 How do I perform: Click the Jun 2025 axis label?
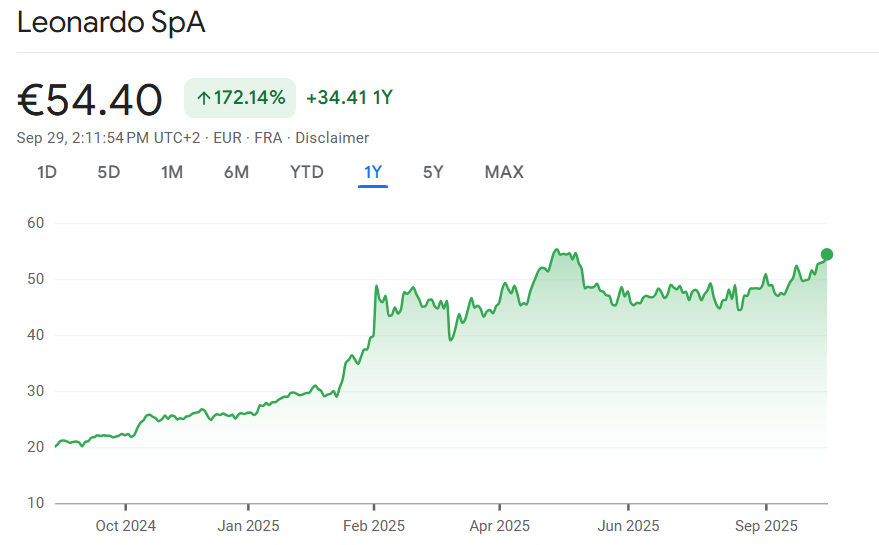pos(627,525)
